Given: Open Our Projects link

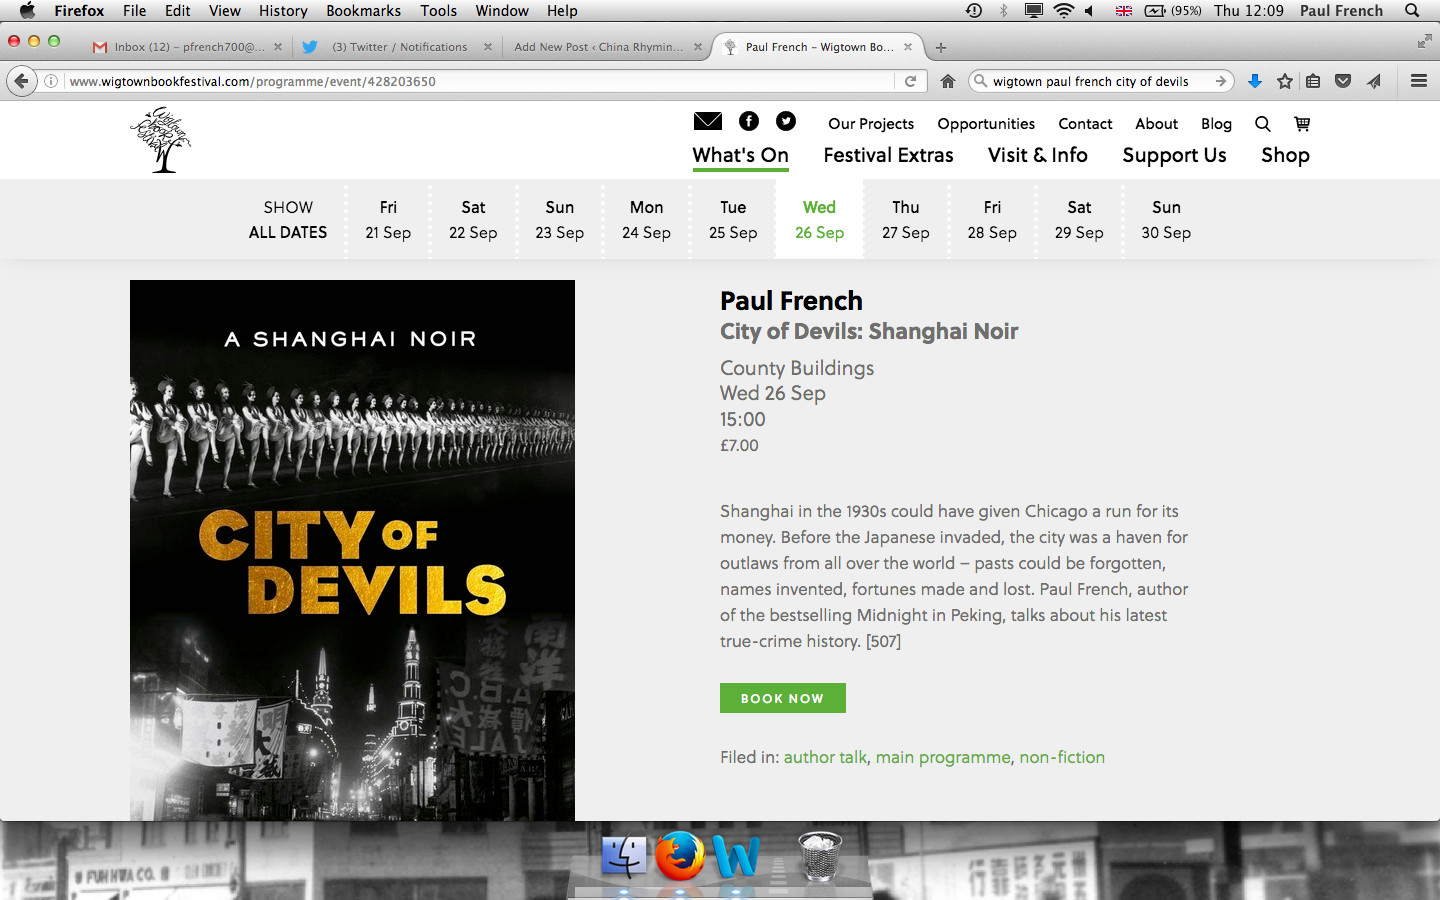Looking at the screenshot, I should 871,124.
